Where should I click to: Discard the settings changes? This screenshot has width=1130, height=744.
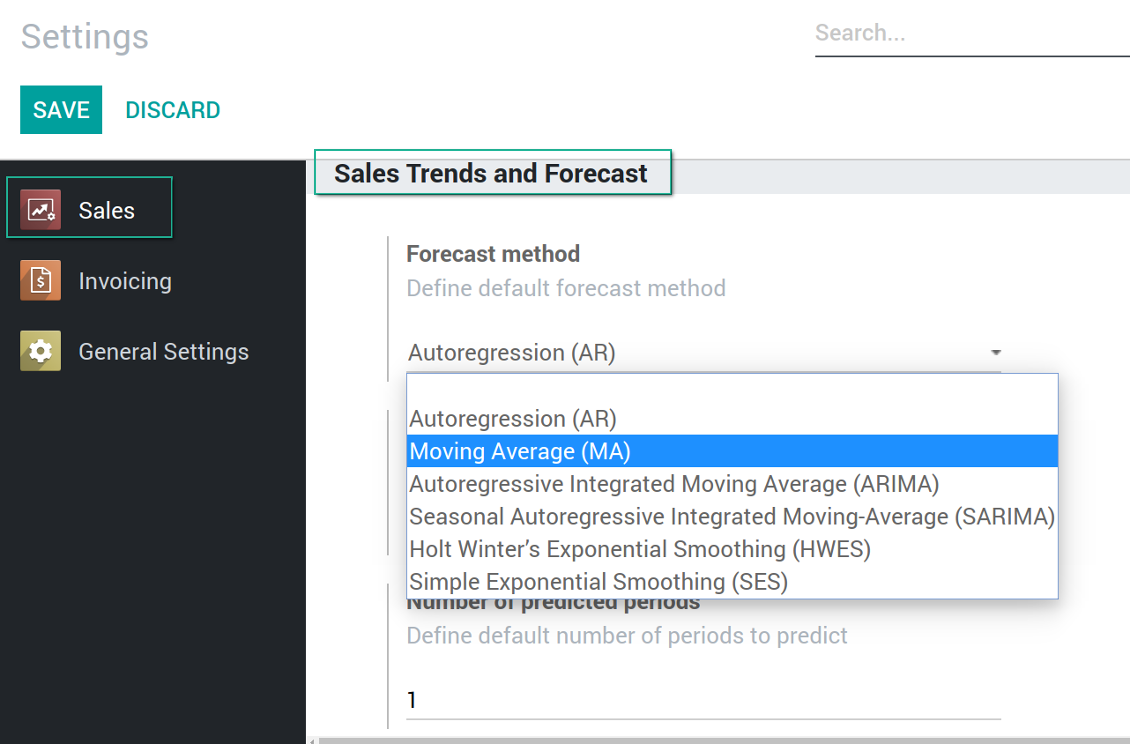pos(173,110)
